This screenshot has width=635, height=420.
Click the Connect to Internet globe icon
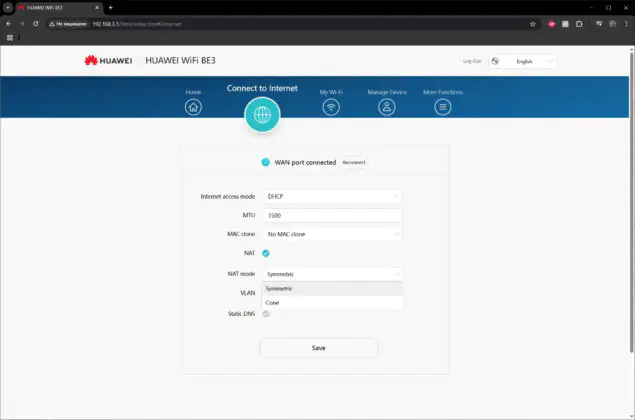coord(262,115)
